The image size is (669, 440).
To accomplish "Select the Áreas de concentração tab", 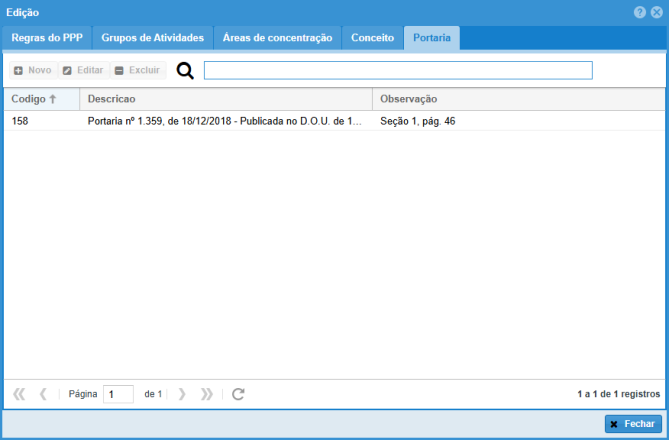I will (277, 38).
